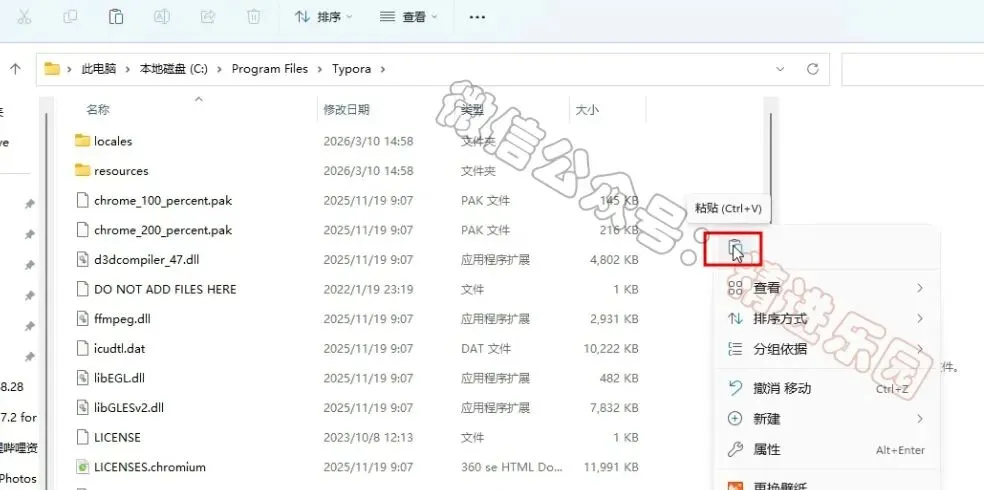Image resolution: width=984 pixels, height=490 pixels.
Task: Open the 排序 sort dropdown
Action: tap(324, 18)
